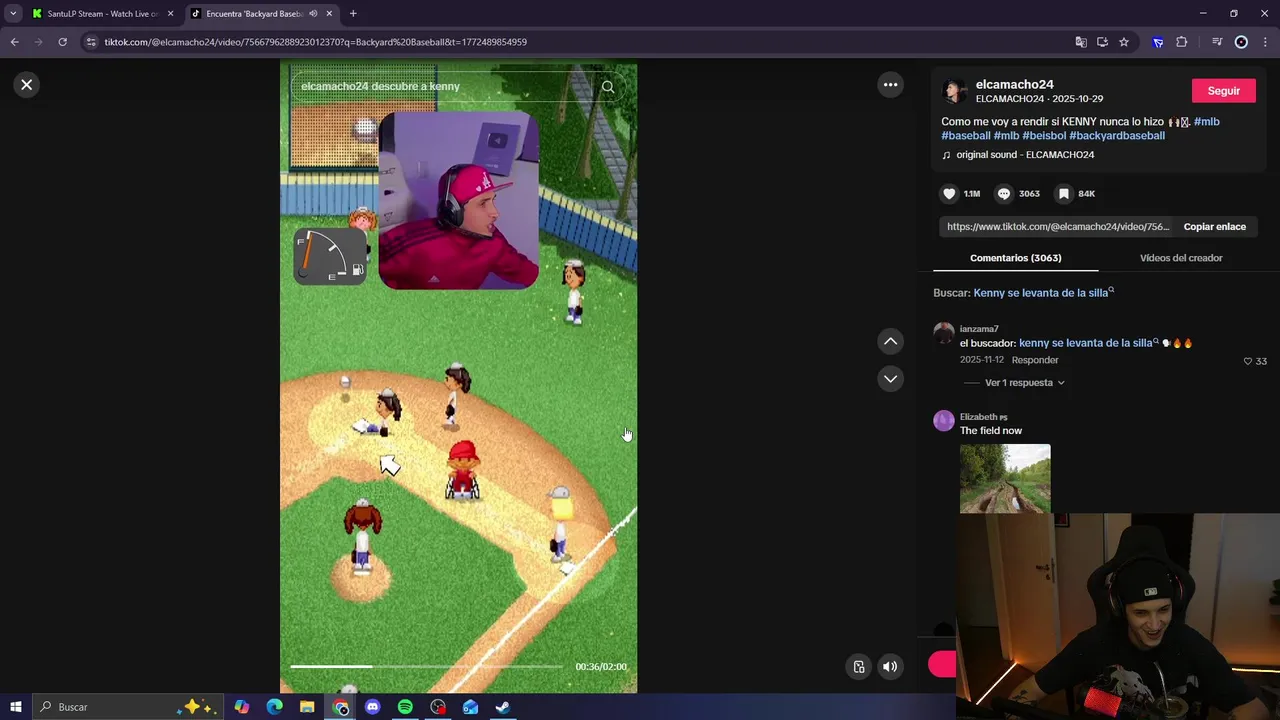The width and height of the screenshot is (1280, 720).
Task: Open Discord from the taskbar
Action: [x=373, y=707]
